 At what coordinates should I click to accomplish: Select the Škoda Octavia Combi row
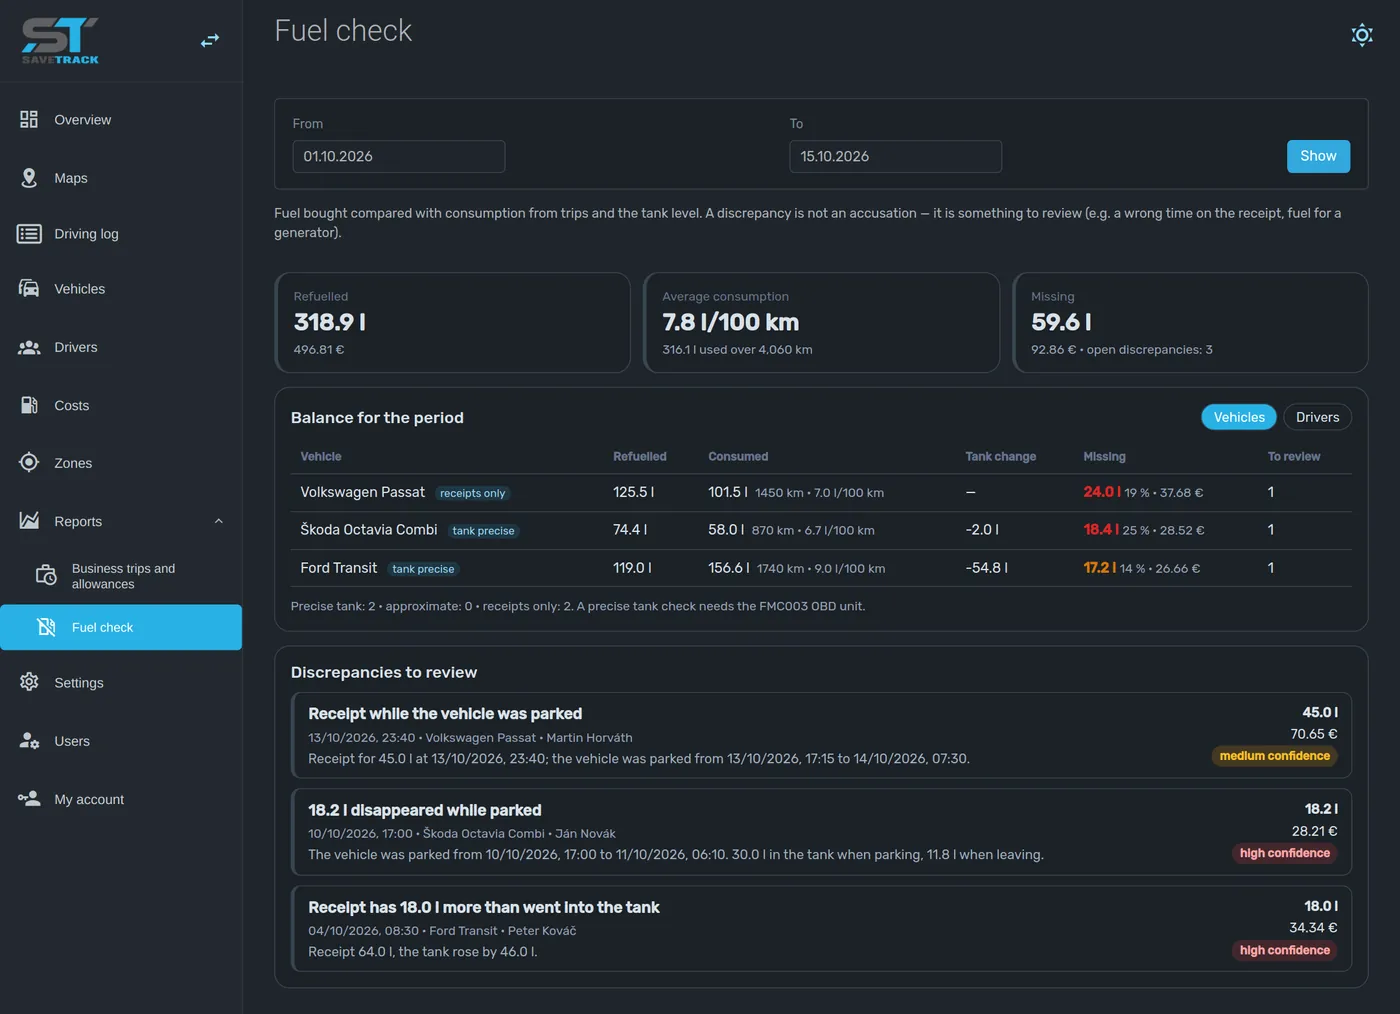tap(821, 531)
